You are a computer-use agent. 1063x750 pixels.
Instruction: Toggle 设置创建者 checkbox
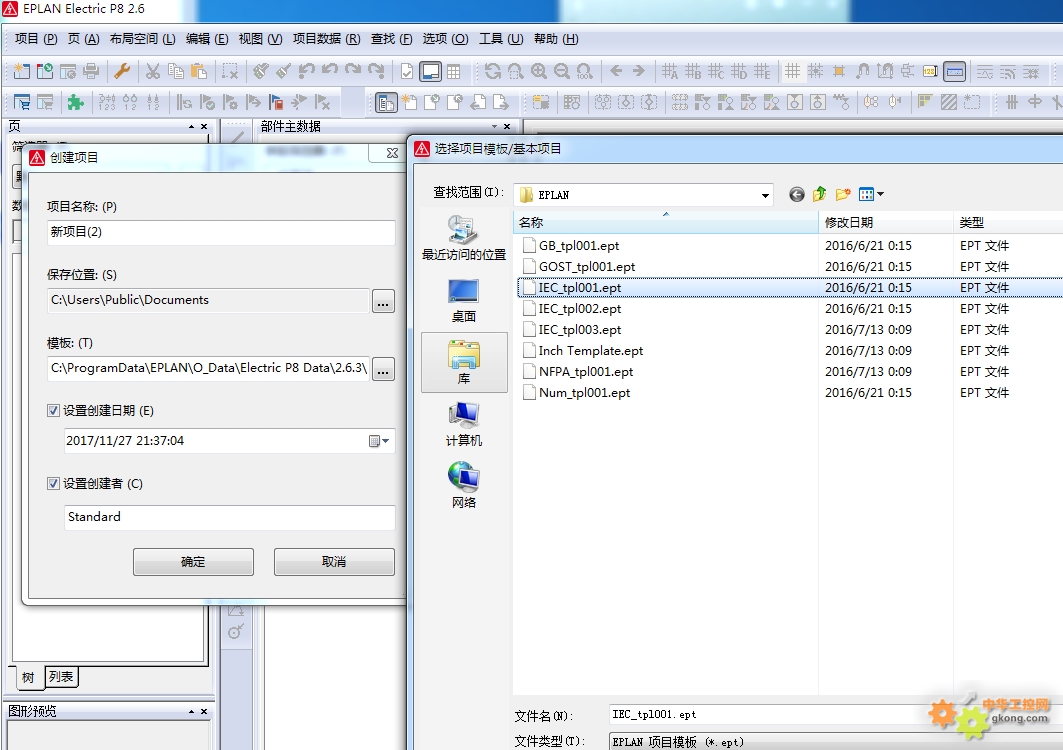pyautogui.click(x=54, y=483)
